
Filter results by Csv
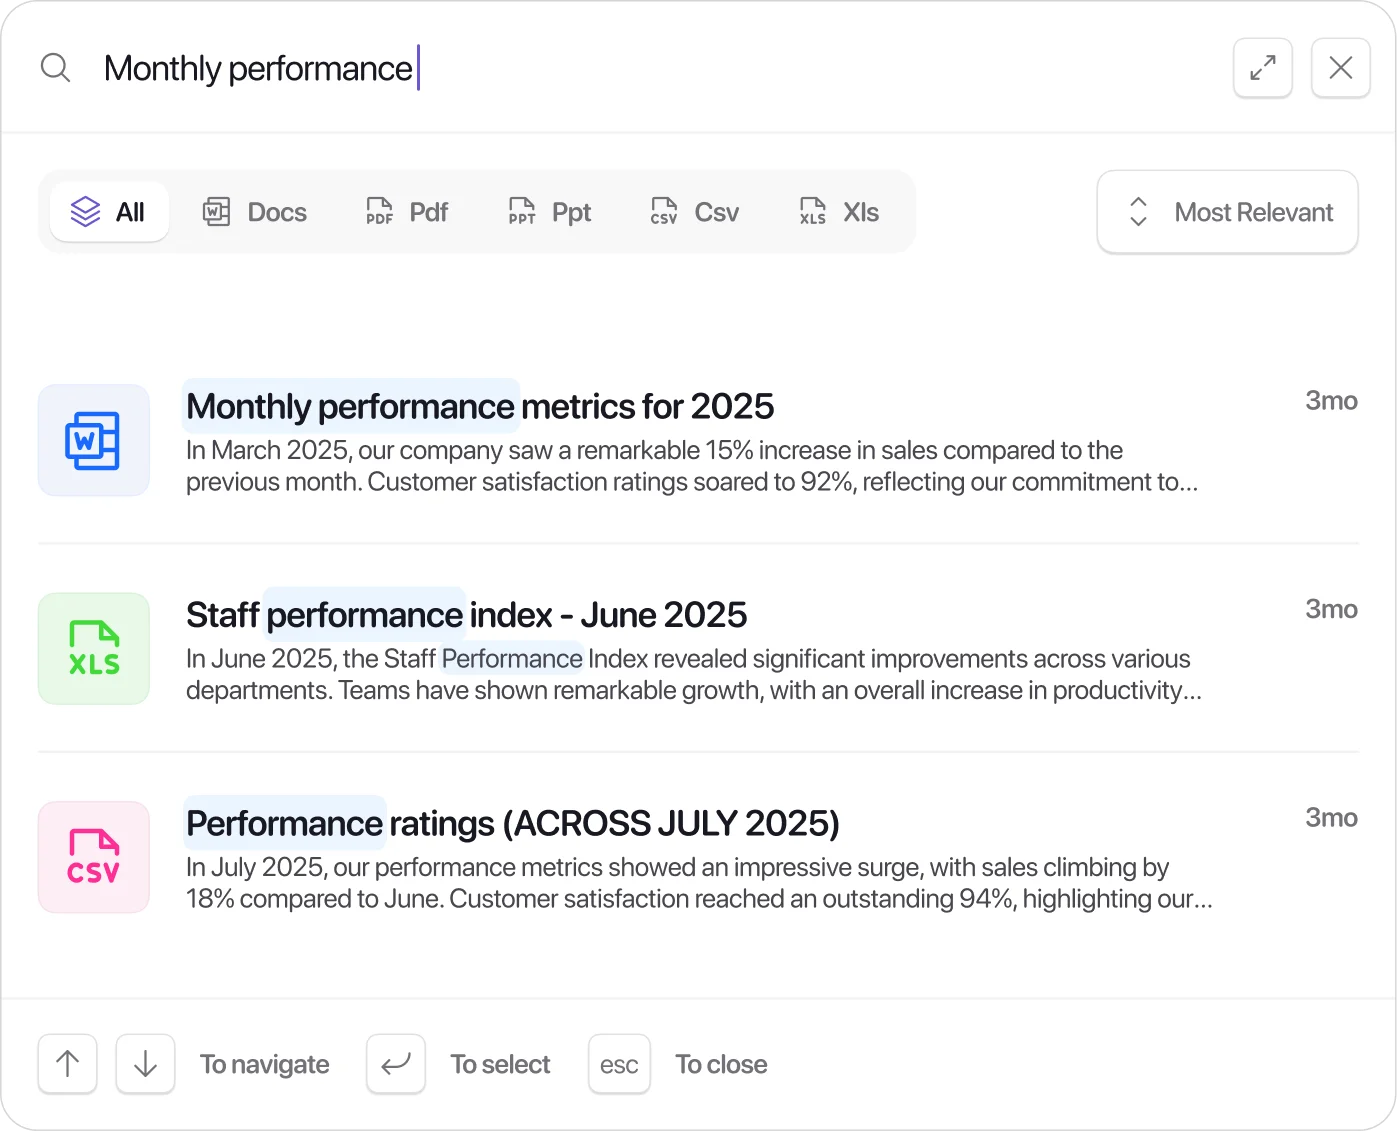click(x=695, y=212)
